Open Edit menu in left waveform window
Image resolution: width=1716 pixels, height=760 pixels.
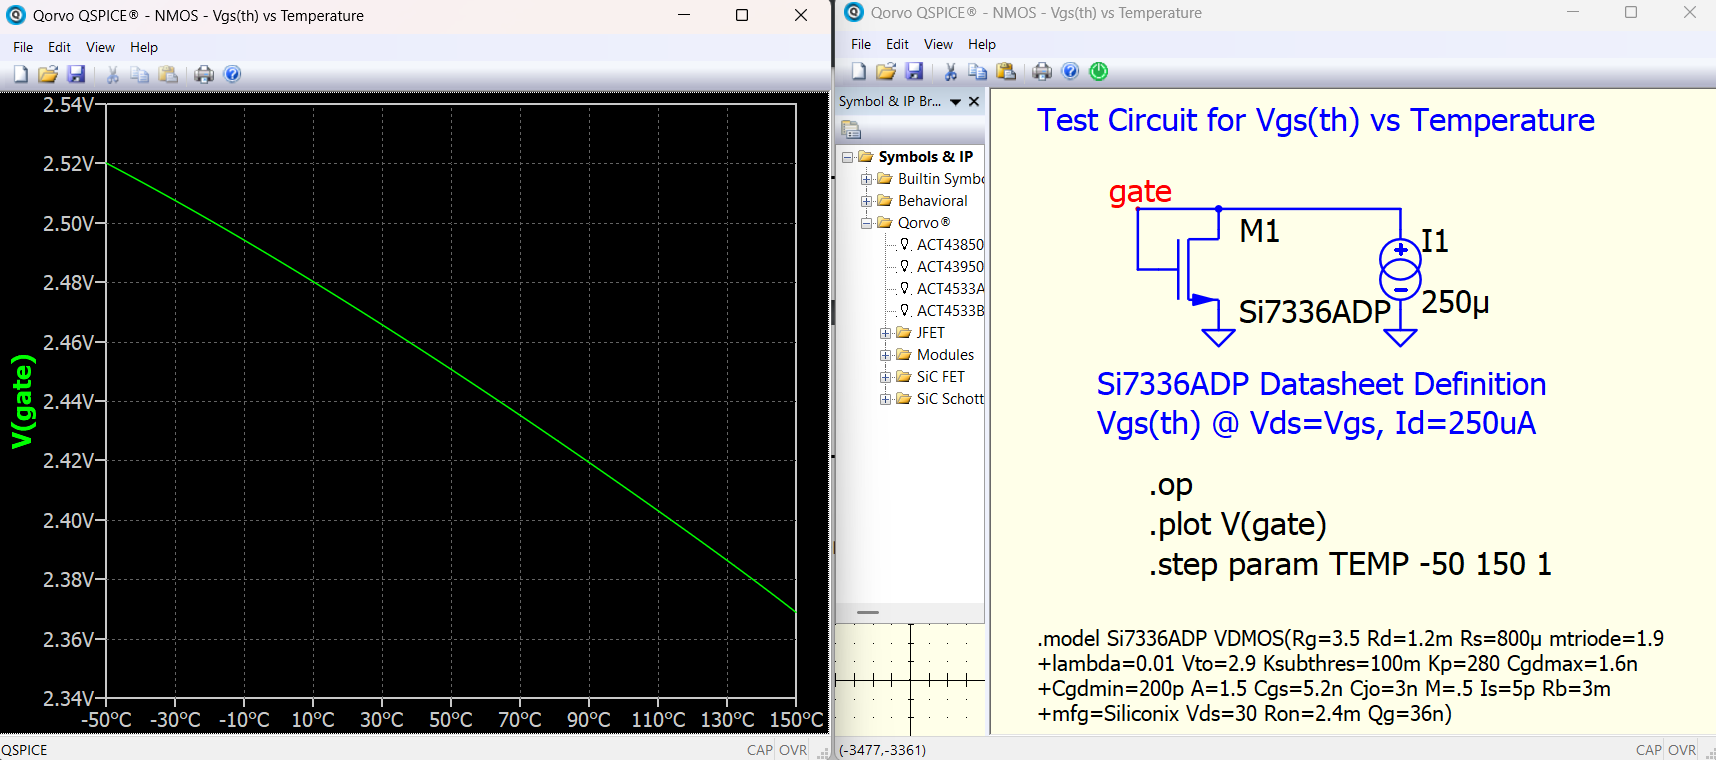(59, 47)
